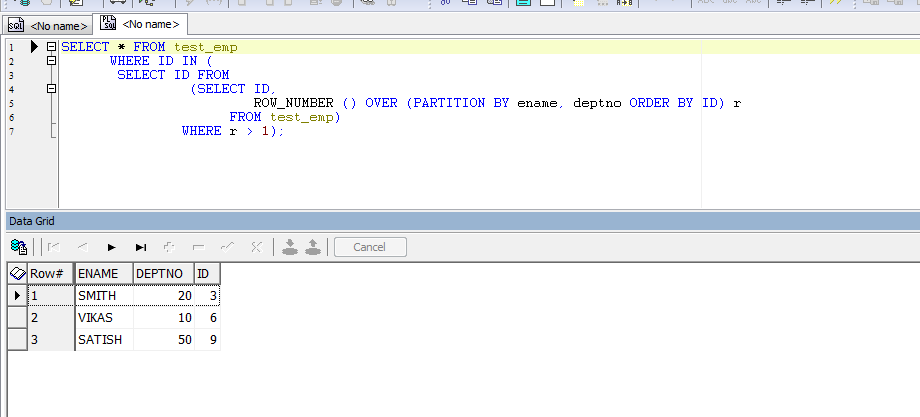Viewport: 920px width, 417px height.
Task: Select row 3 via its row indicator
Action: point(16,339)
